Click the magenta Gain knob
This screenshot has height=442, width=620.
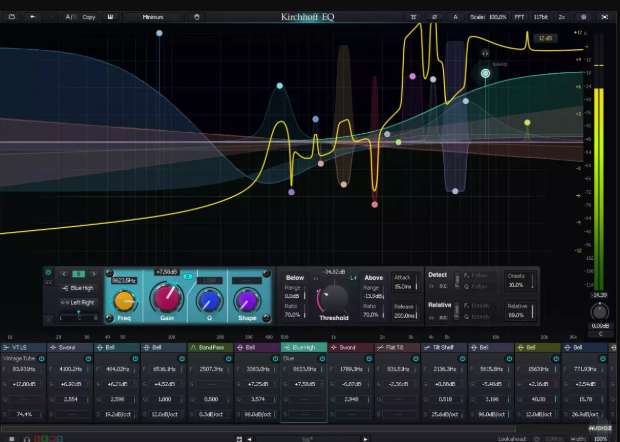point(166,298)
